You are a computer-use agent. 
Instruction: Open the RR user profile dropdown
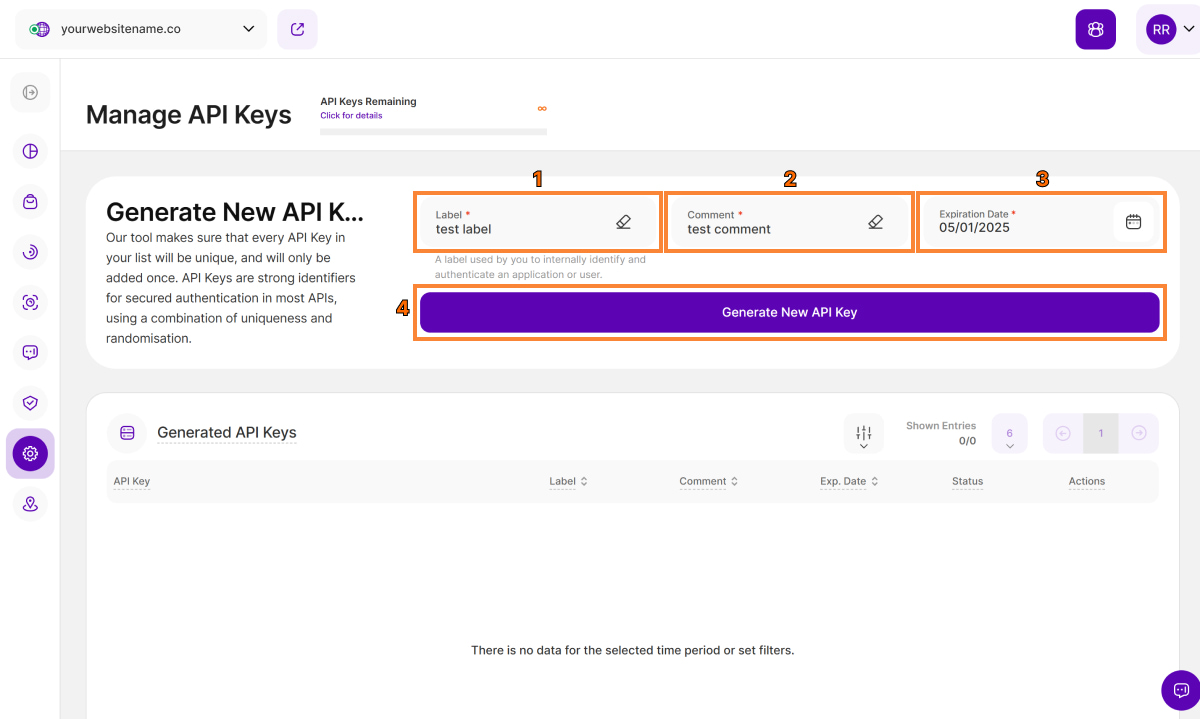(x=1170, y=29)
